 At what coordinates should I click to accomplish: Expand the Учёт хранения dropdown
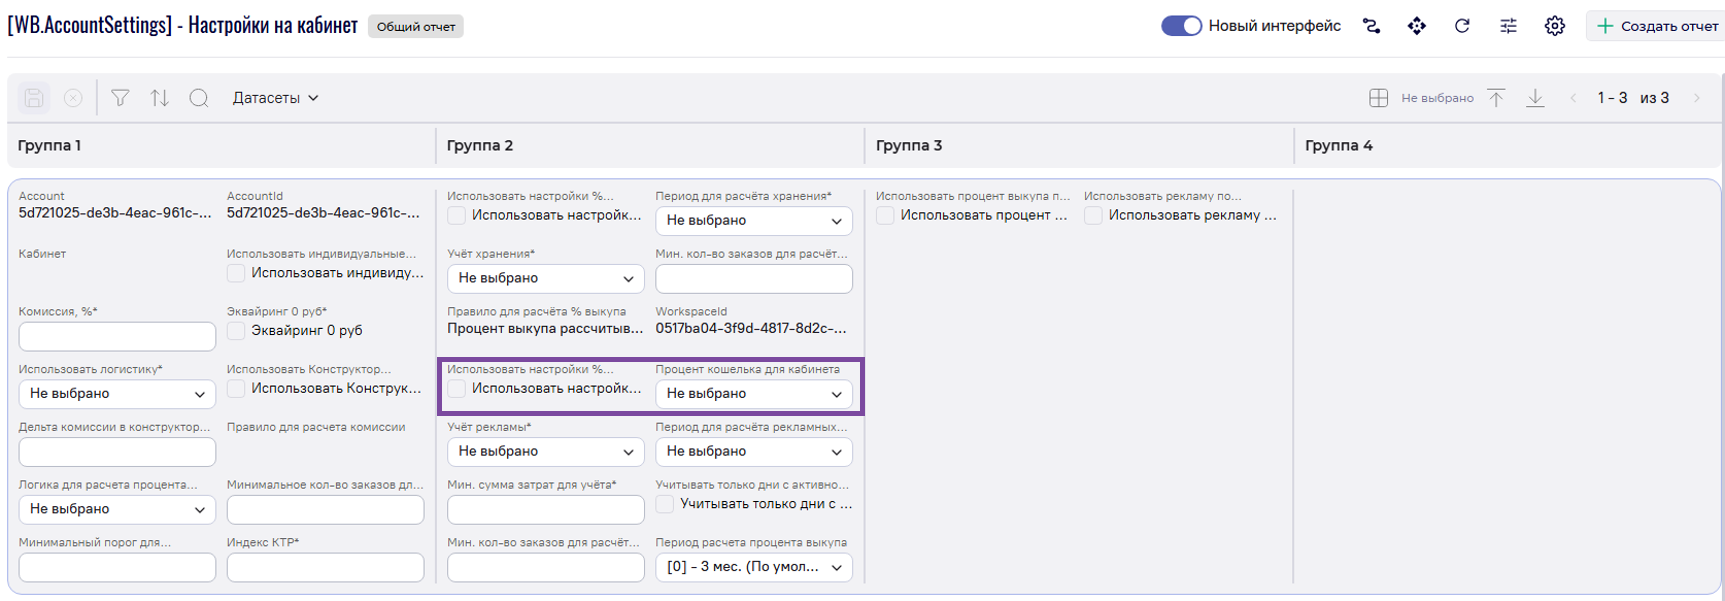[545, 278]
